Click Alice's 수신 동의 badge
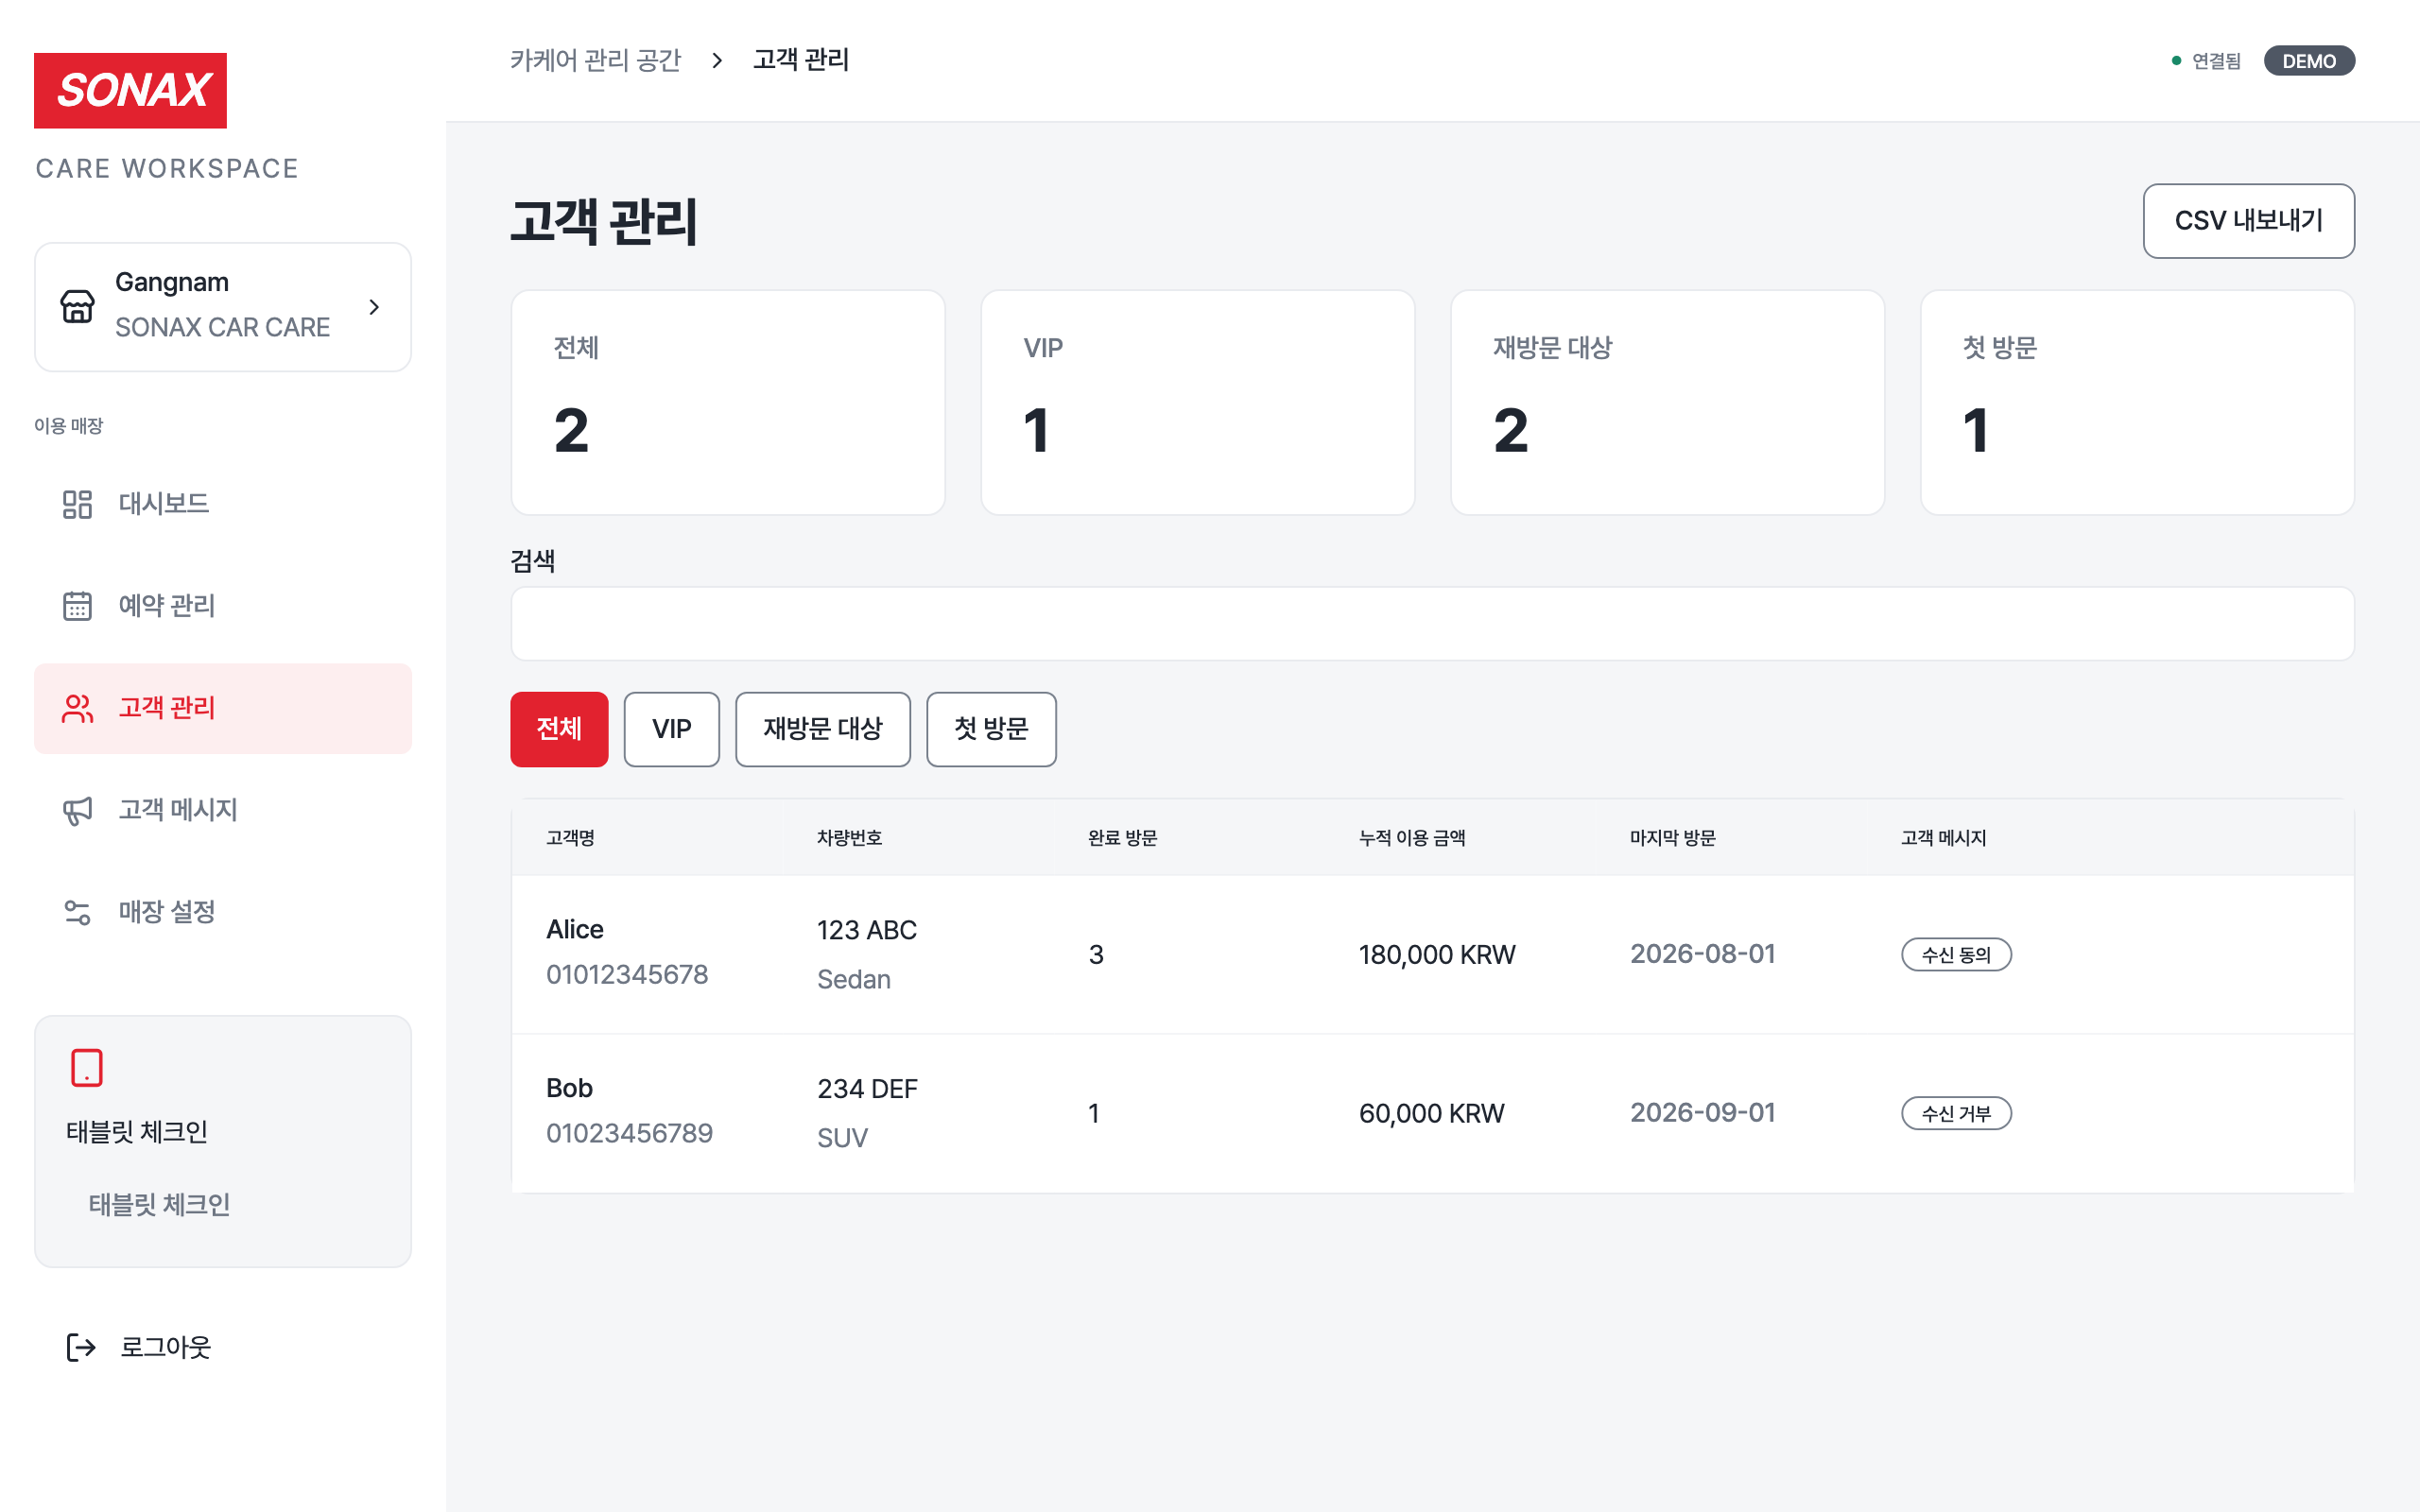This screenshot has height=1512, width=2420. pos(1956,955)
